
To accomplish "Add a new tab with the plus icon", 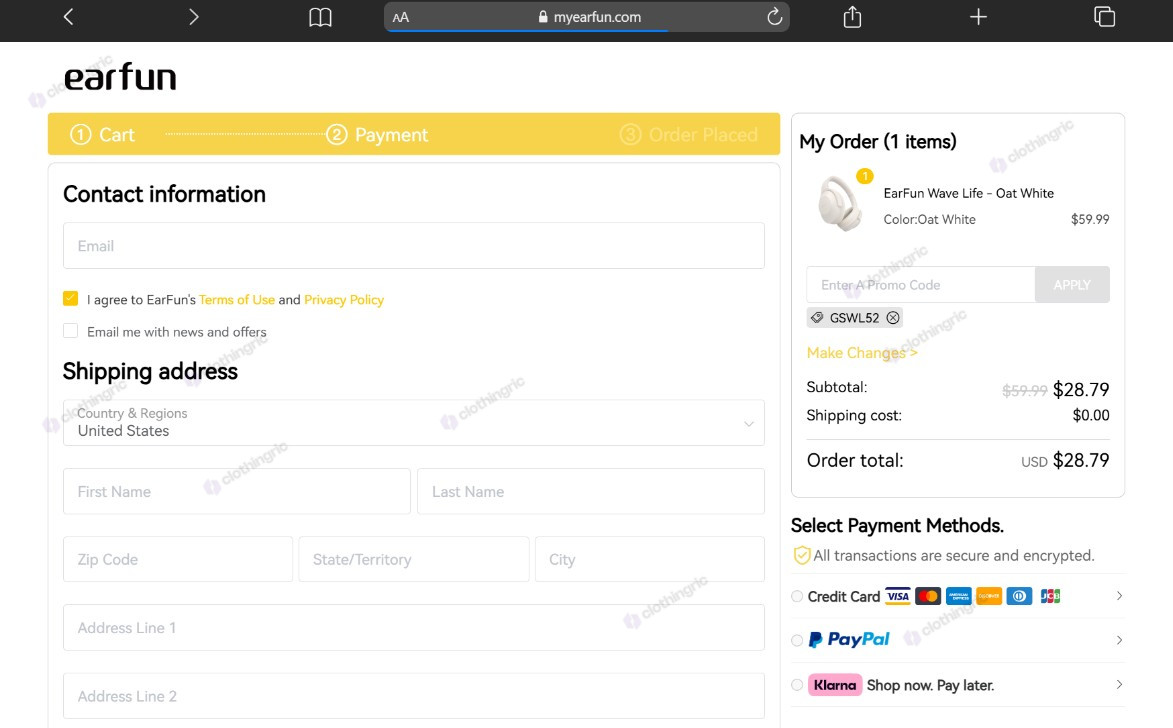I will (x=978, y=16).
